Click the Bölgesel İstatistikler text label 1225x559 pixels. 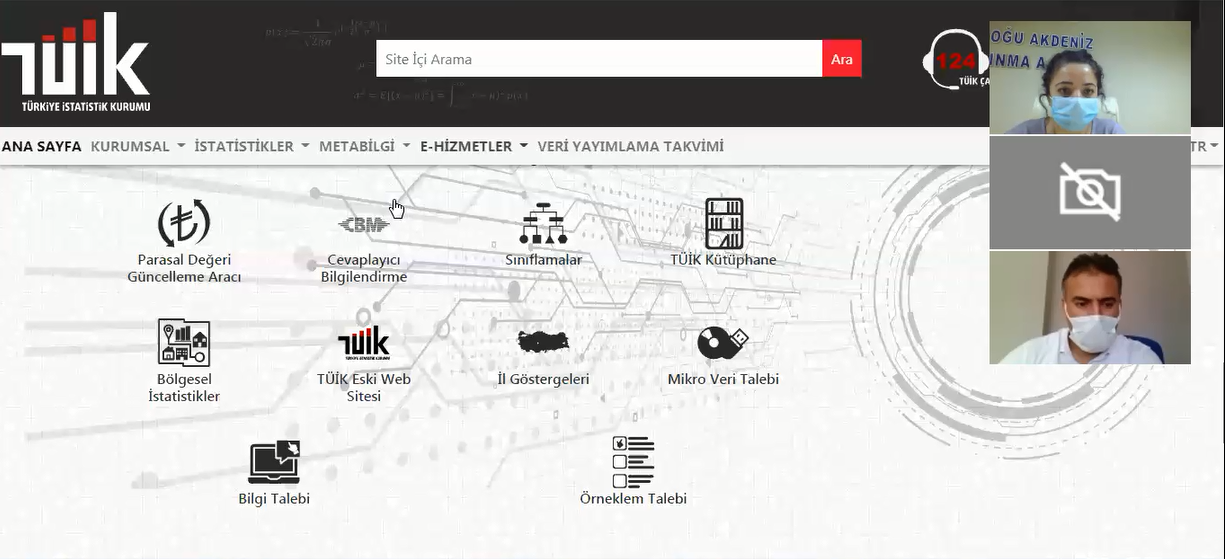pos(184,388)
